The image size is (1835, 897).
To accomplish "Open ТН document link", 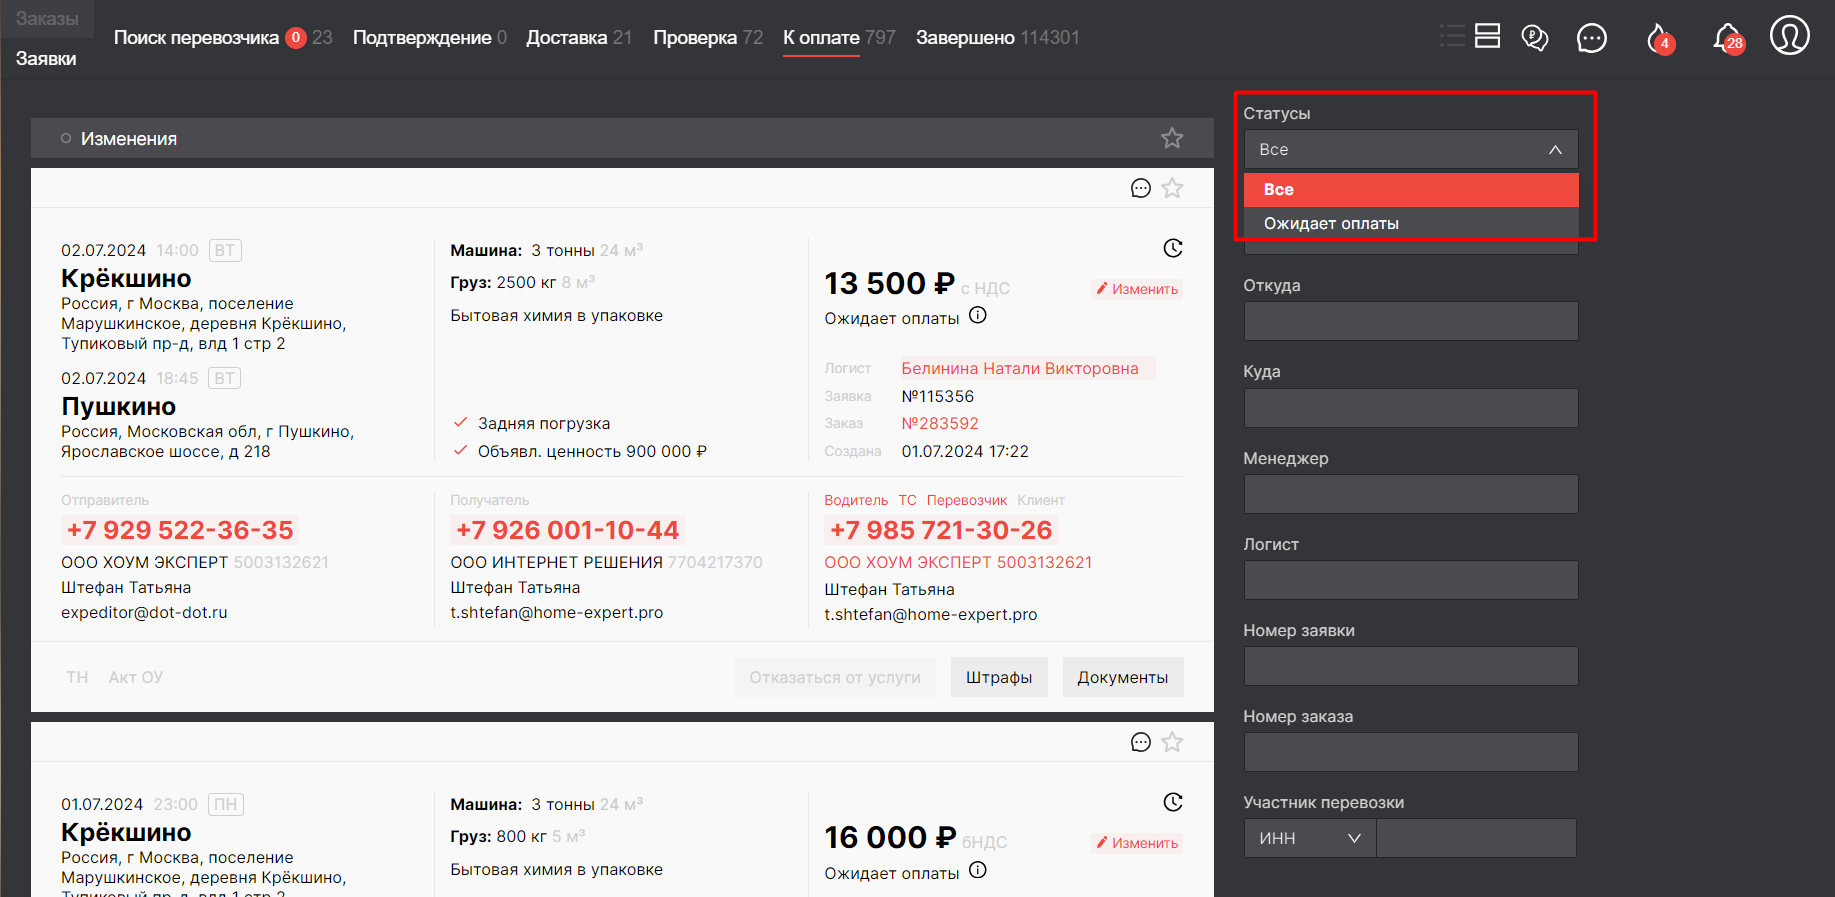I will (x=77, y=677).
